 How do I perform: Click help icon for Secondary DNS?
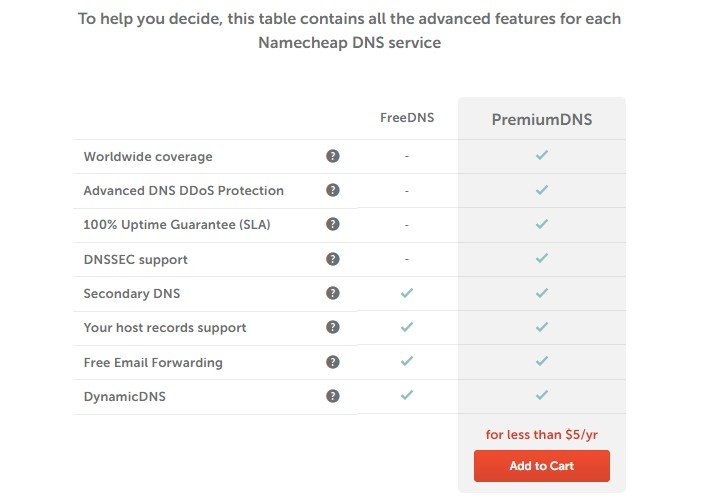pyautogui.click(x=333, y=293)
